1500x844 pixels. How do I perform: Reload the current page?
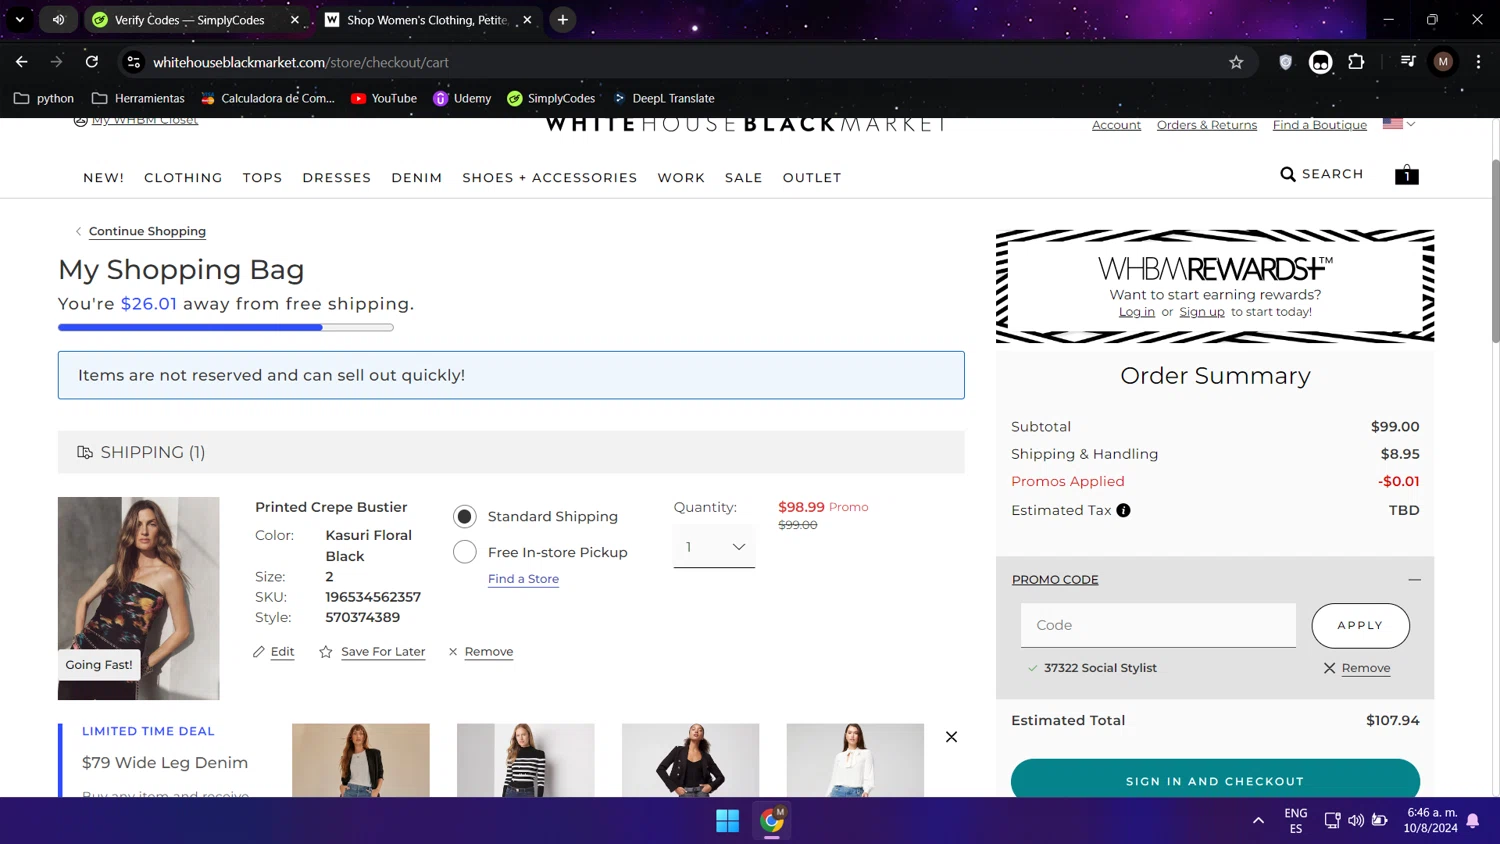pyautogui.click(x=92, y=62)
